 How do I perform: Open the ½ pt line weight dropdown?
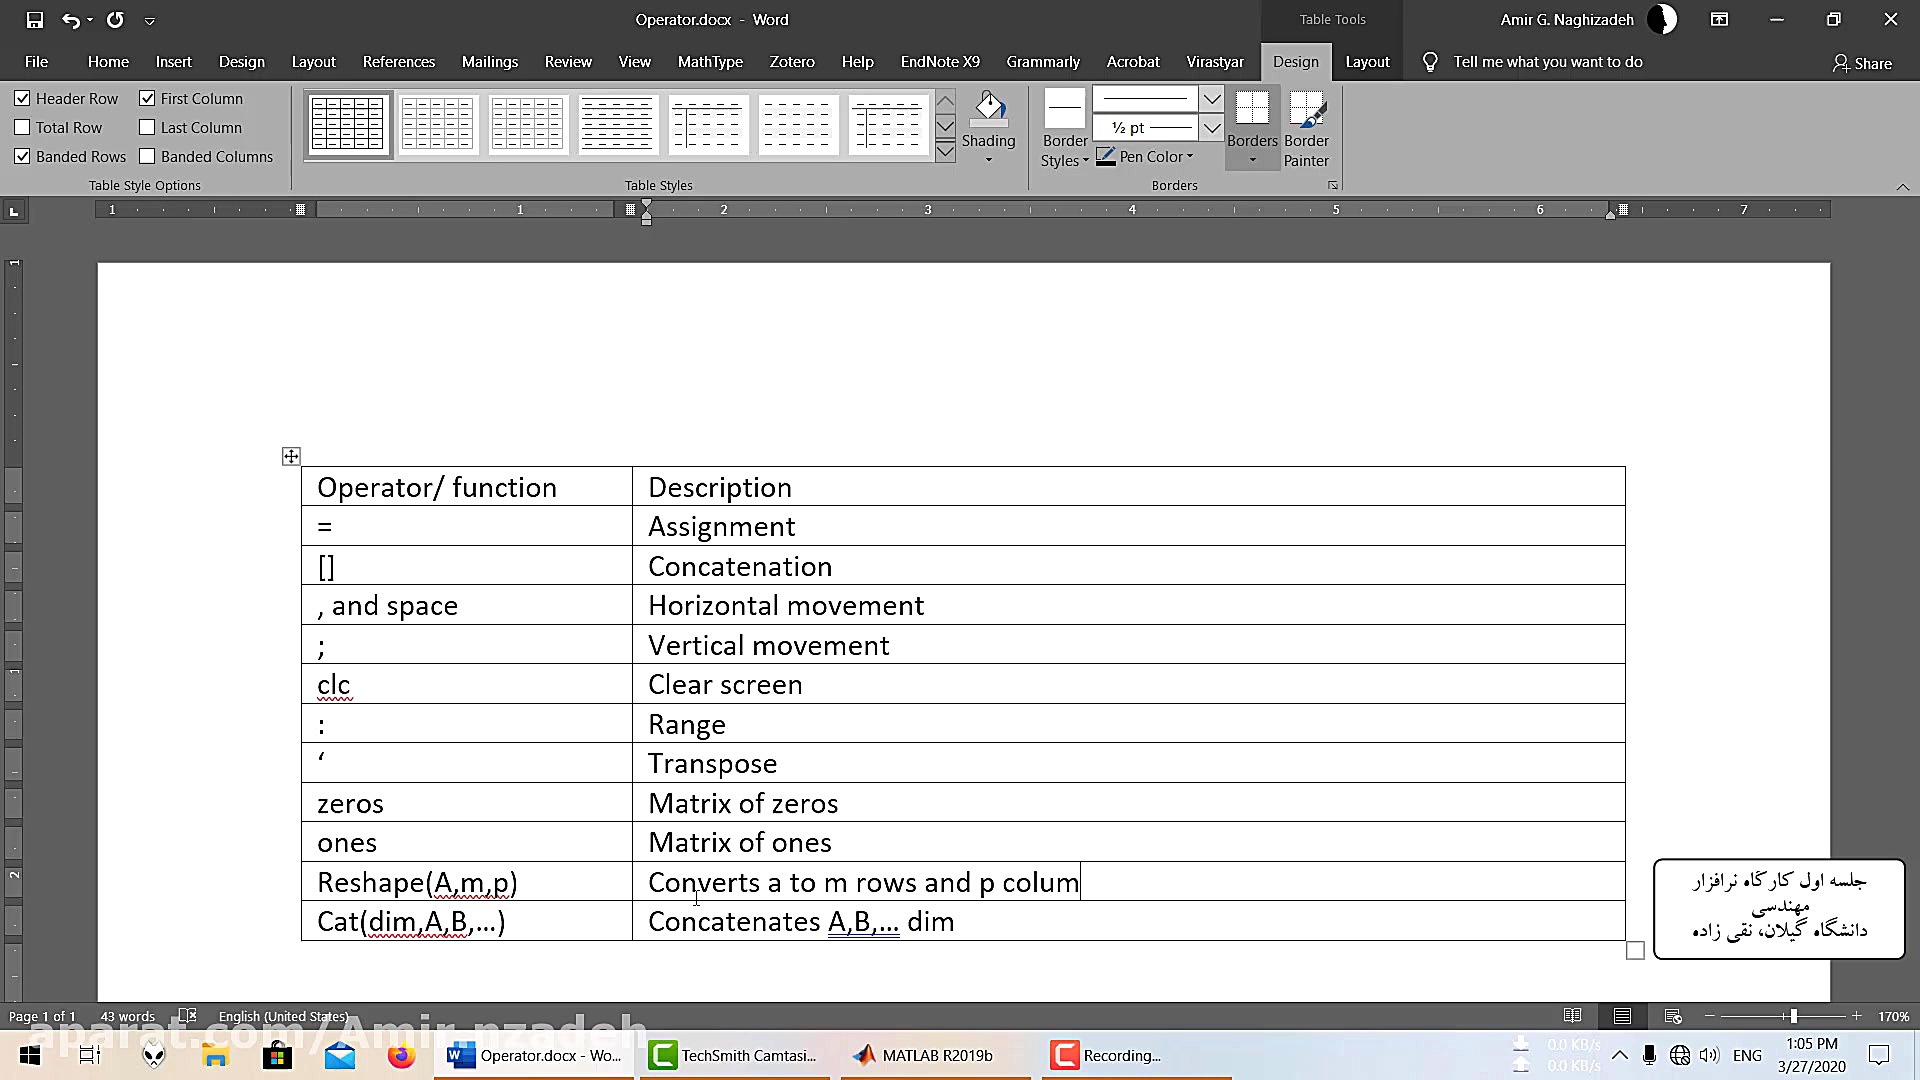[1211, 128]
